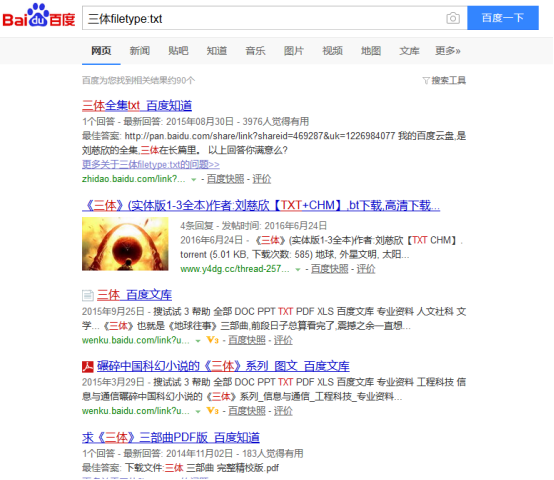This screenshot has height=480, width=554.
Task: Click the PDF icon beside 碾碎中国科幻小说
Action: pos(88,367)
